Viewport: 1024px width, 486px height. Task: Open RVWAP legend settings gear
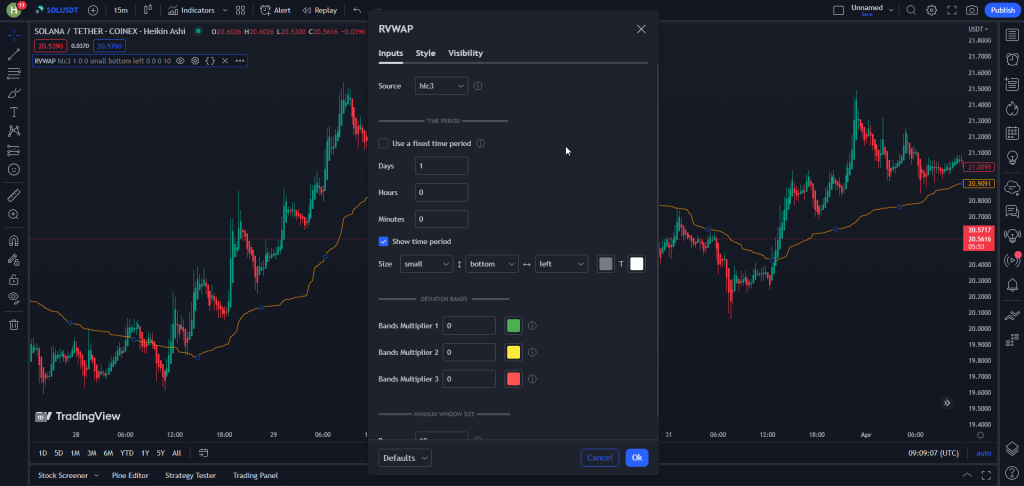coord(195,61)
